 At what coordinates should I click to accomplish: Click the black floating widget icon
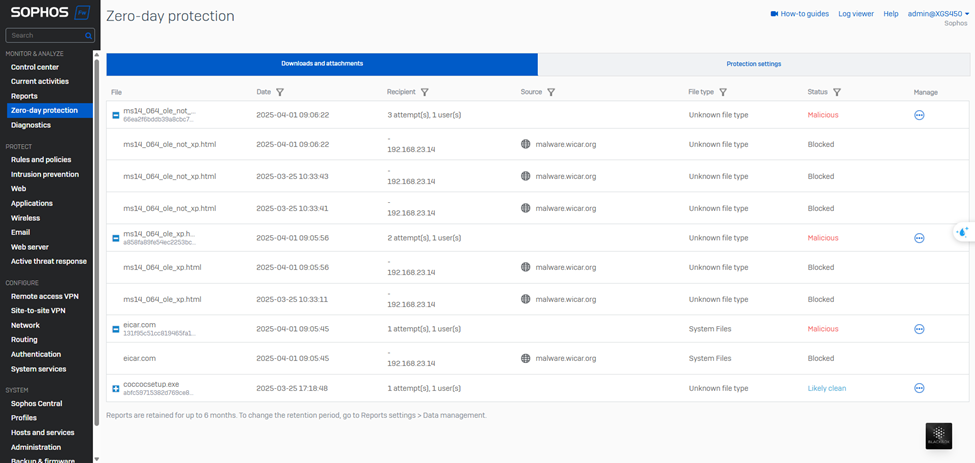(938, 435)
